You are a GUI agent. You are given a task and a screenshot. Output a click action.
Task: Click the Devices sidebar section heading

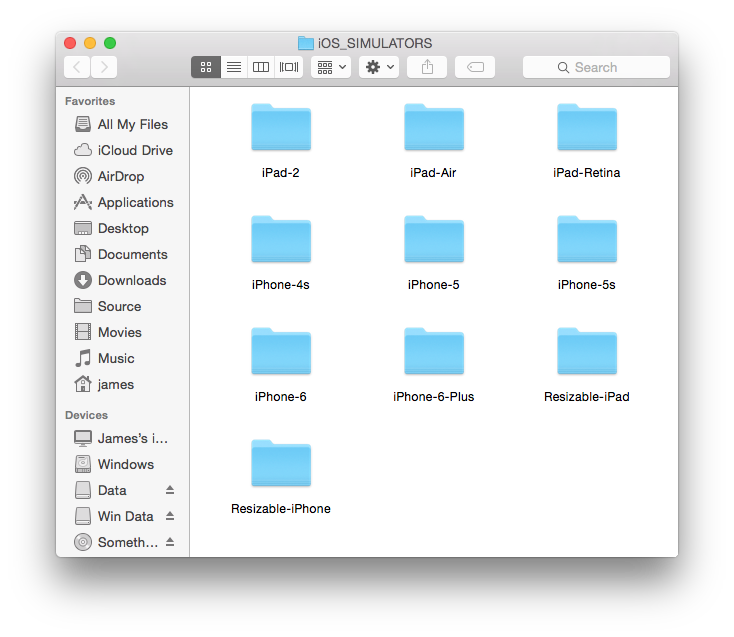87,415
